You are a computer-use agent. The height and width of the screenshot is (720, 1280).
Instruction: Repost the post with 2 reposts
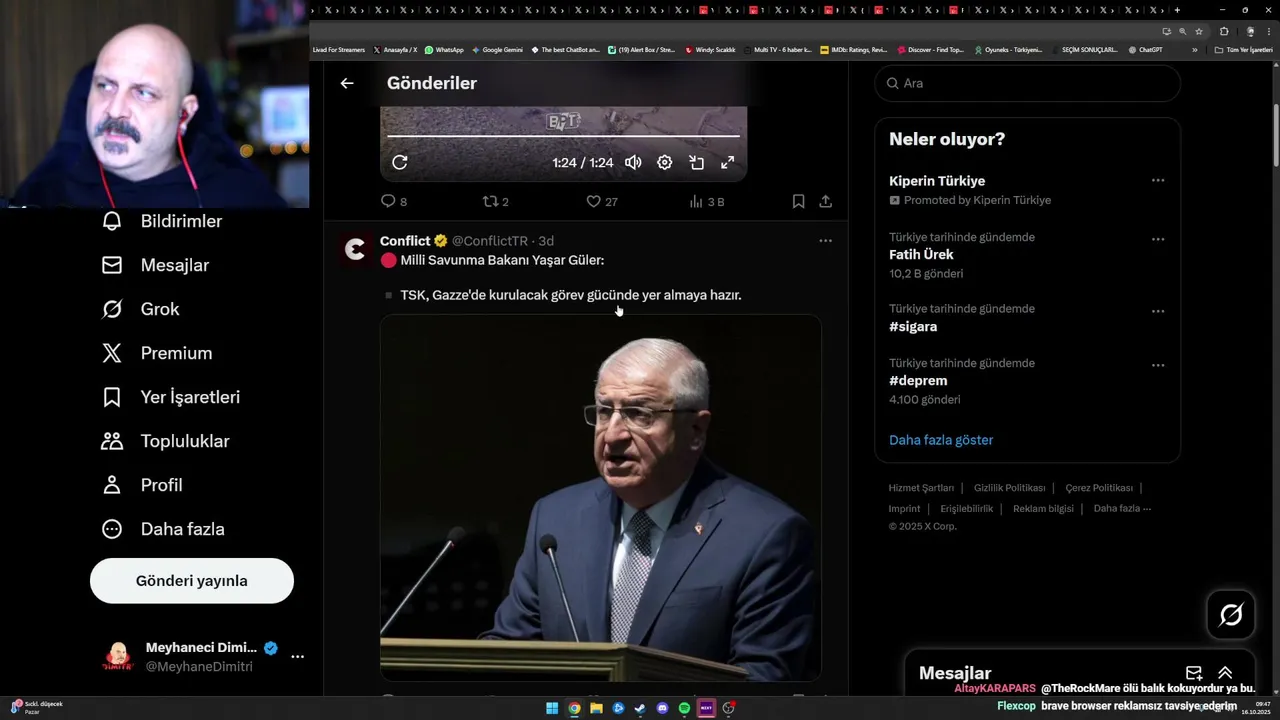(x=496, y=201)
